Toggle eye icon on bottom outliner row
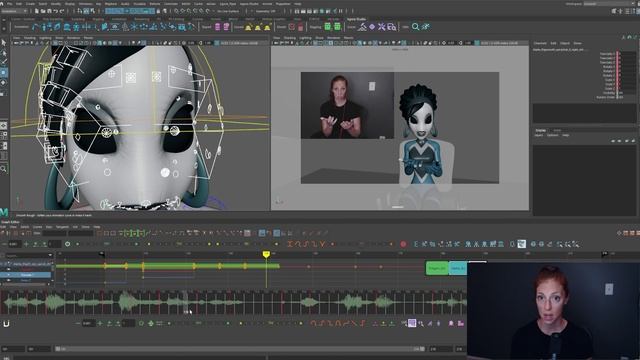This screenshot has height=360, width=640. (9, 280)
